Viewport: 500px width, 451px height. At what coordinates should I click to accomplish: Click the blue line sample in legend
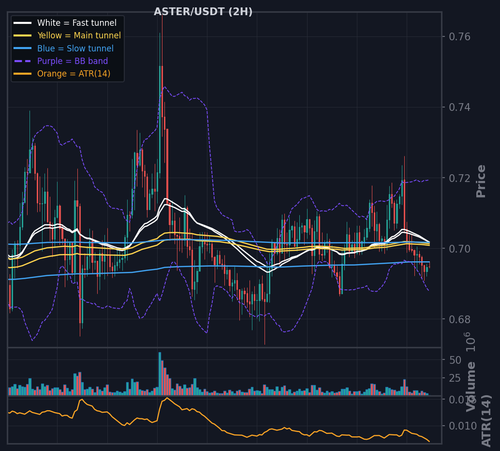click(23, 48)
